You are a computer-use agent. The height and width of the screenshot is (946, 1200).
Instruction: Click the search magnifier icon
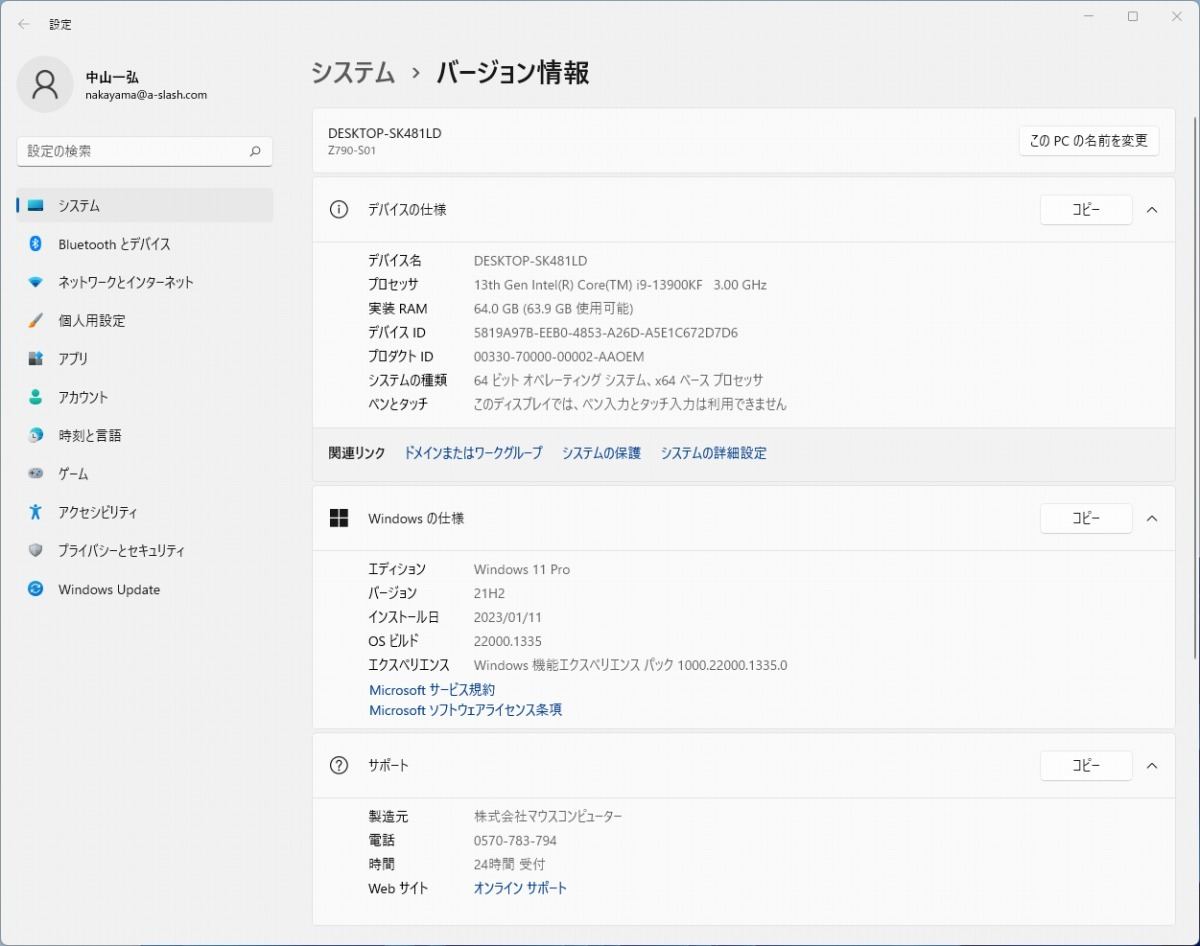pos(255,151)
